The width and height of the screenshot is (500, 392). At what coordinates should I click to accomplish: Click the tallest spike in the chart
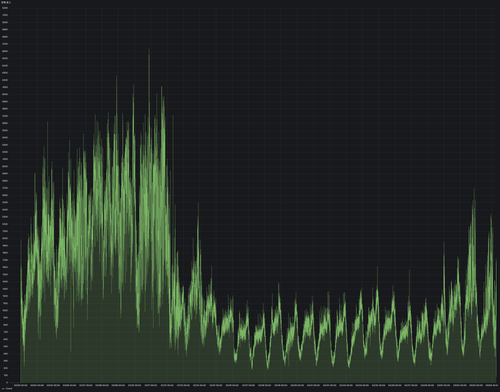pyautogui.click(x=149, y=50)
